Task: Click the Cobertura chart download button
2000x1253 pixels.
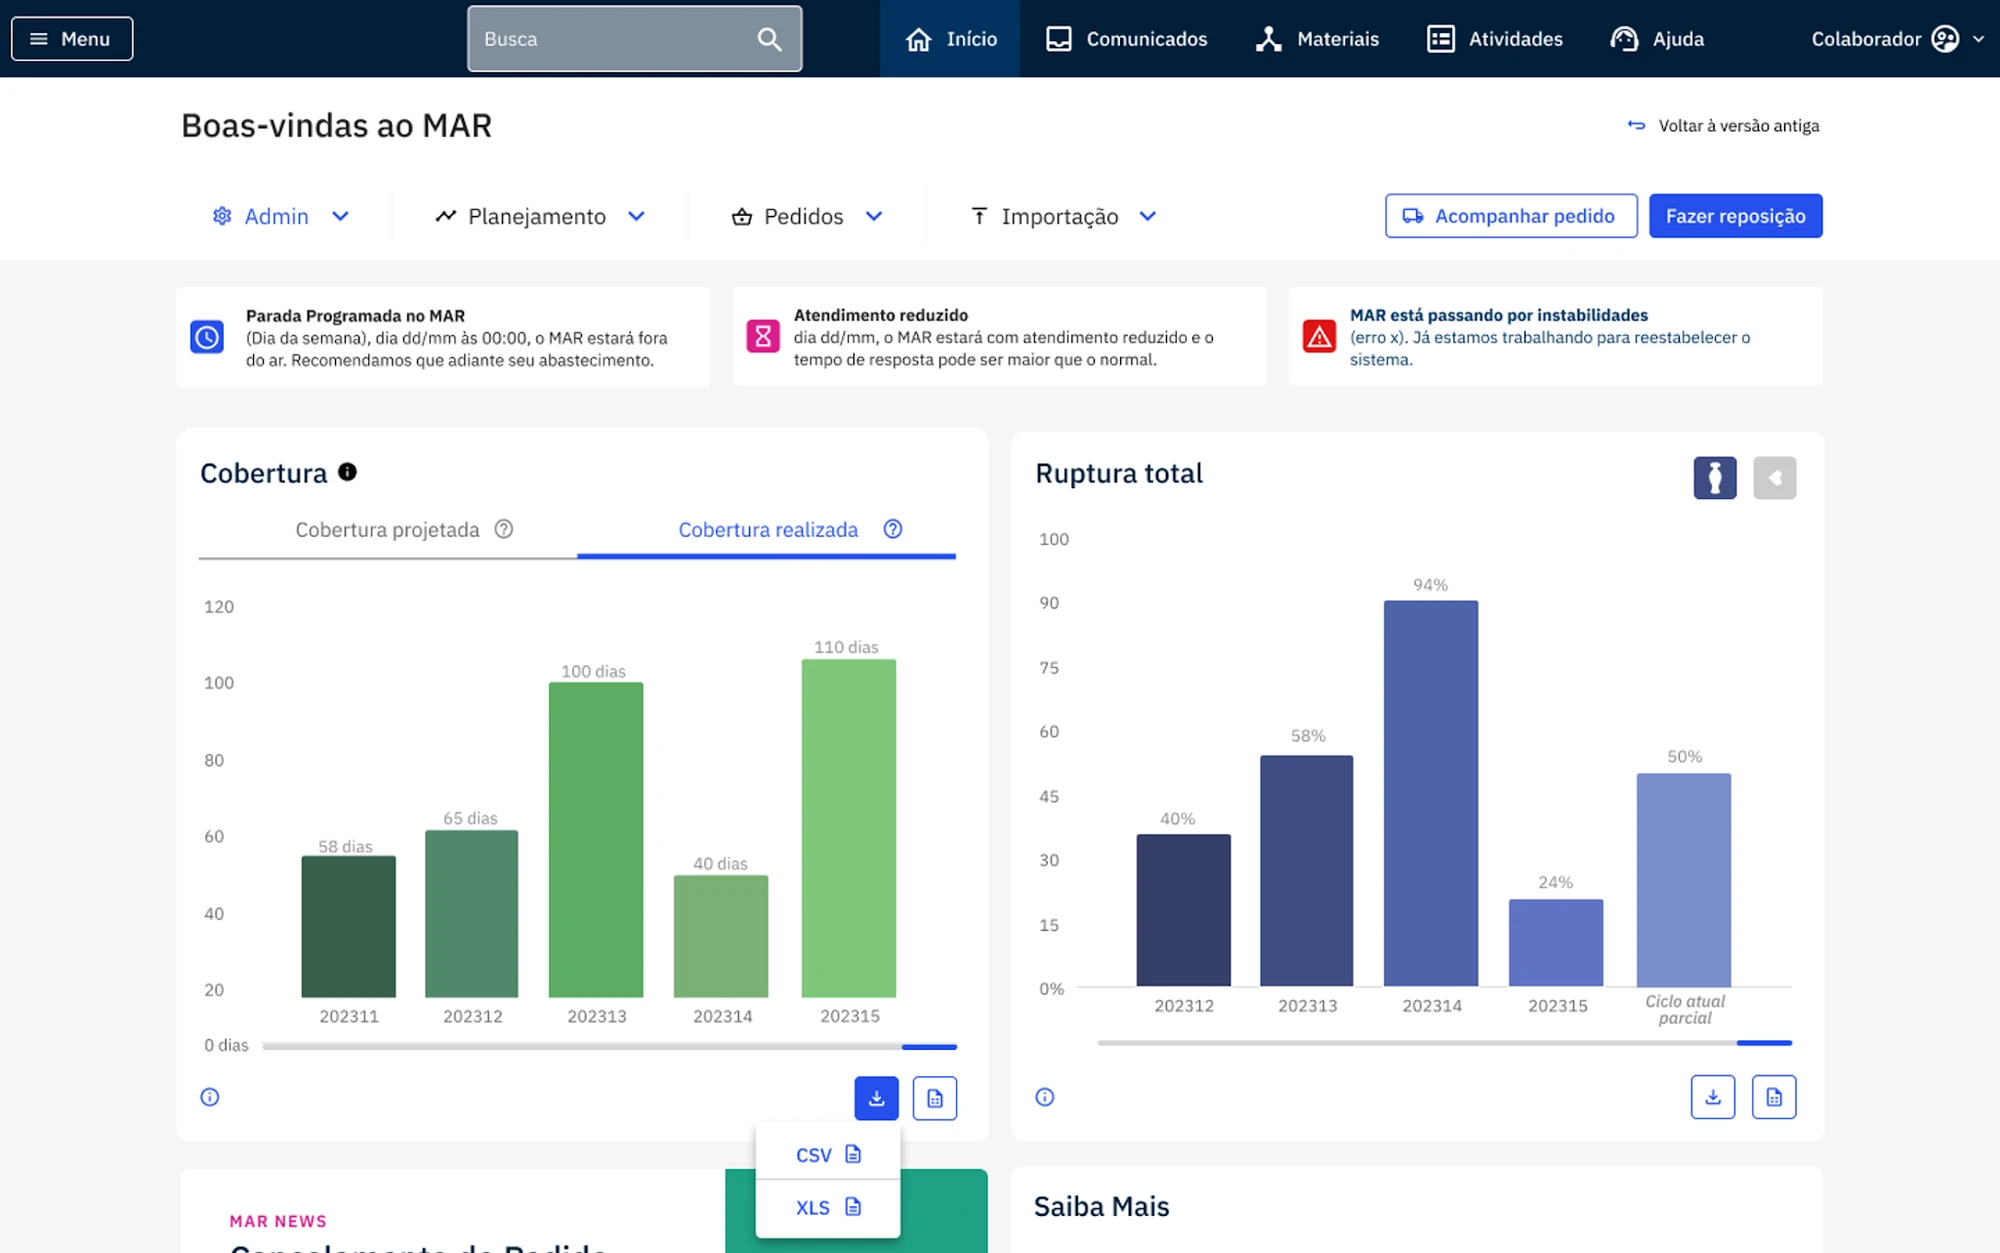Action: (876, 1098)
